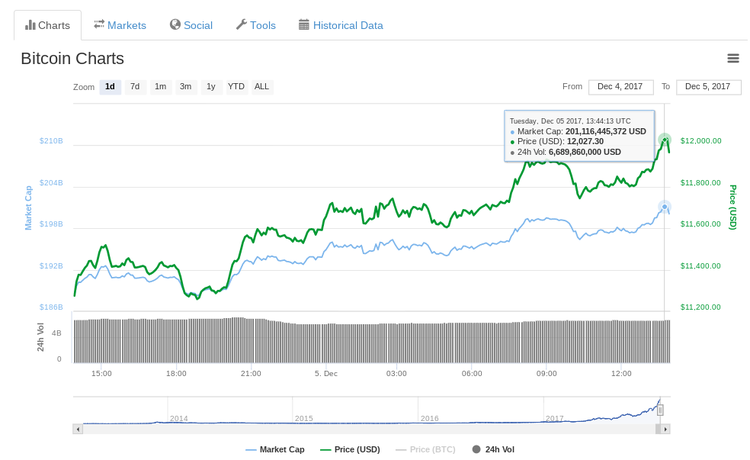Open the Tools tab
The width and height of the screenshot is (750, 460).
(256, 25)
